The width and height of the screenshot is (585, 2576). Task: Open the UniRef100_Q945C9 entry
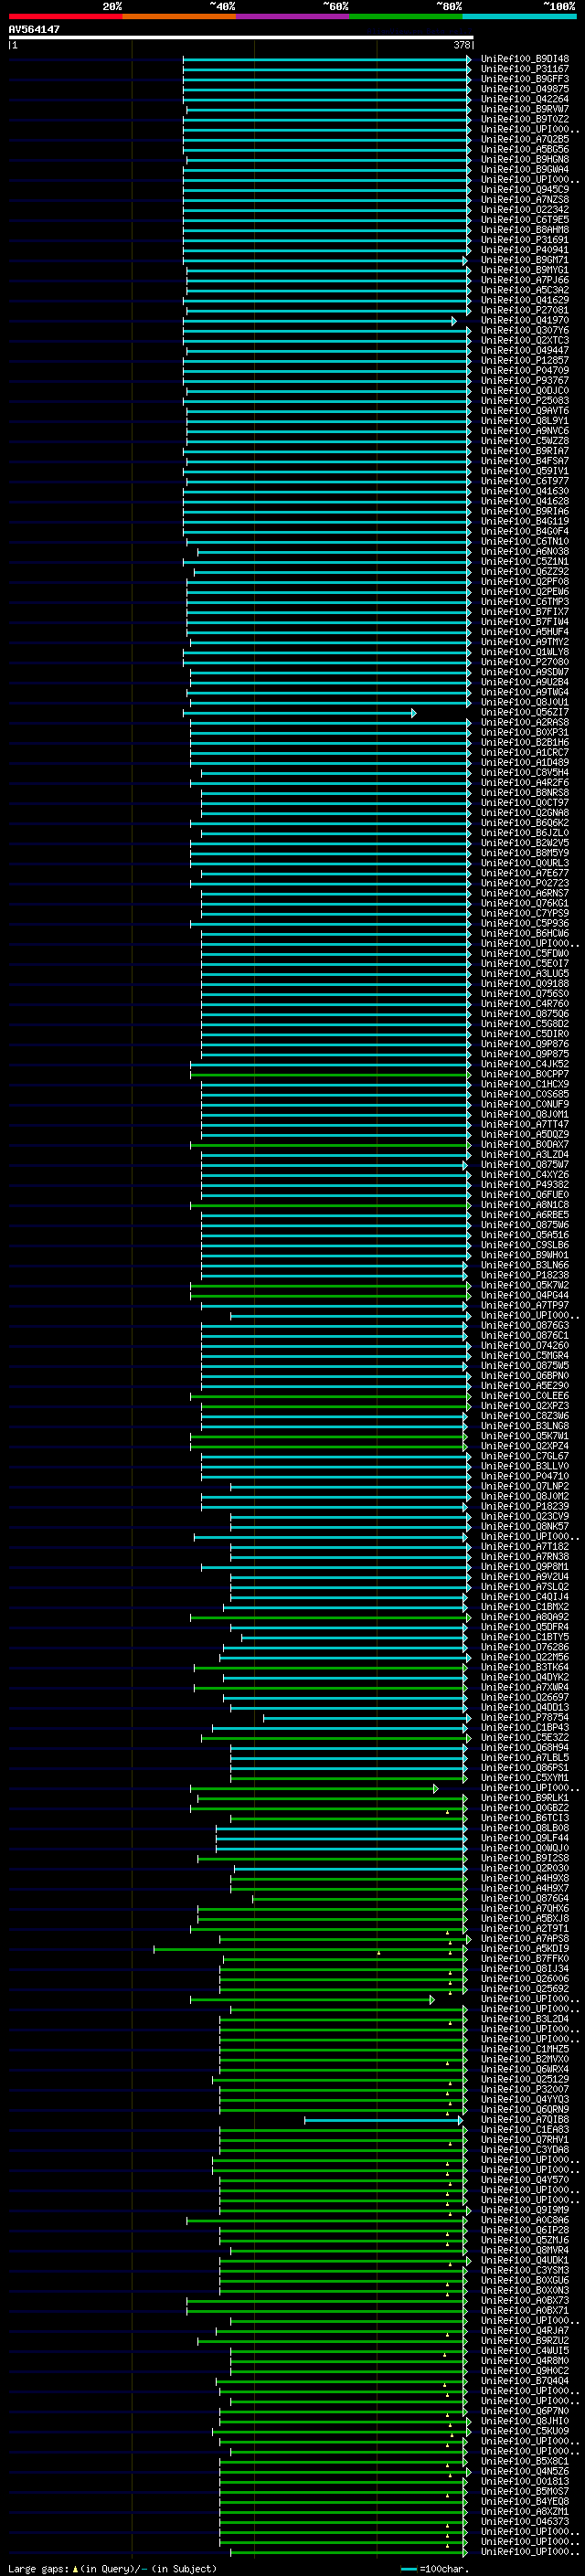click(x=525, y=190)
